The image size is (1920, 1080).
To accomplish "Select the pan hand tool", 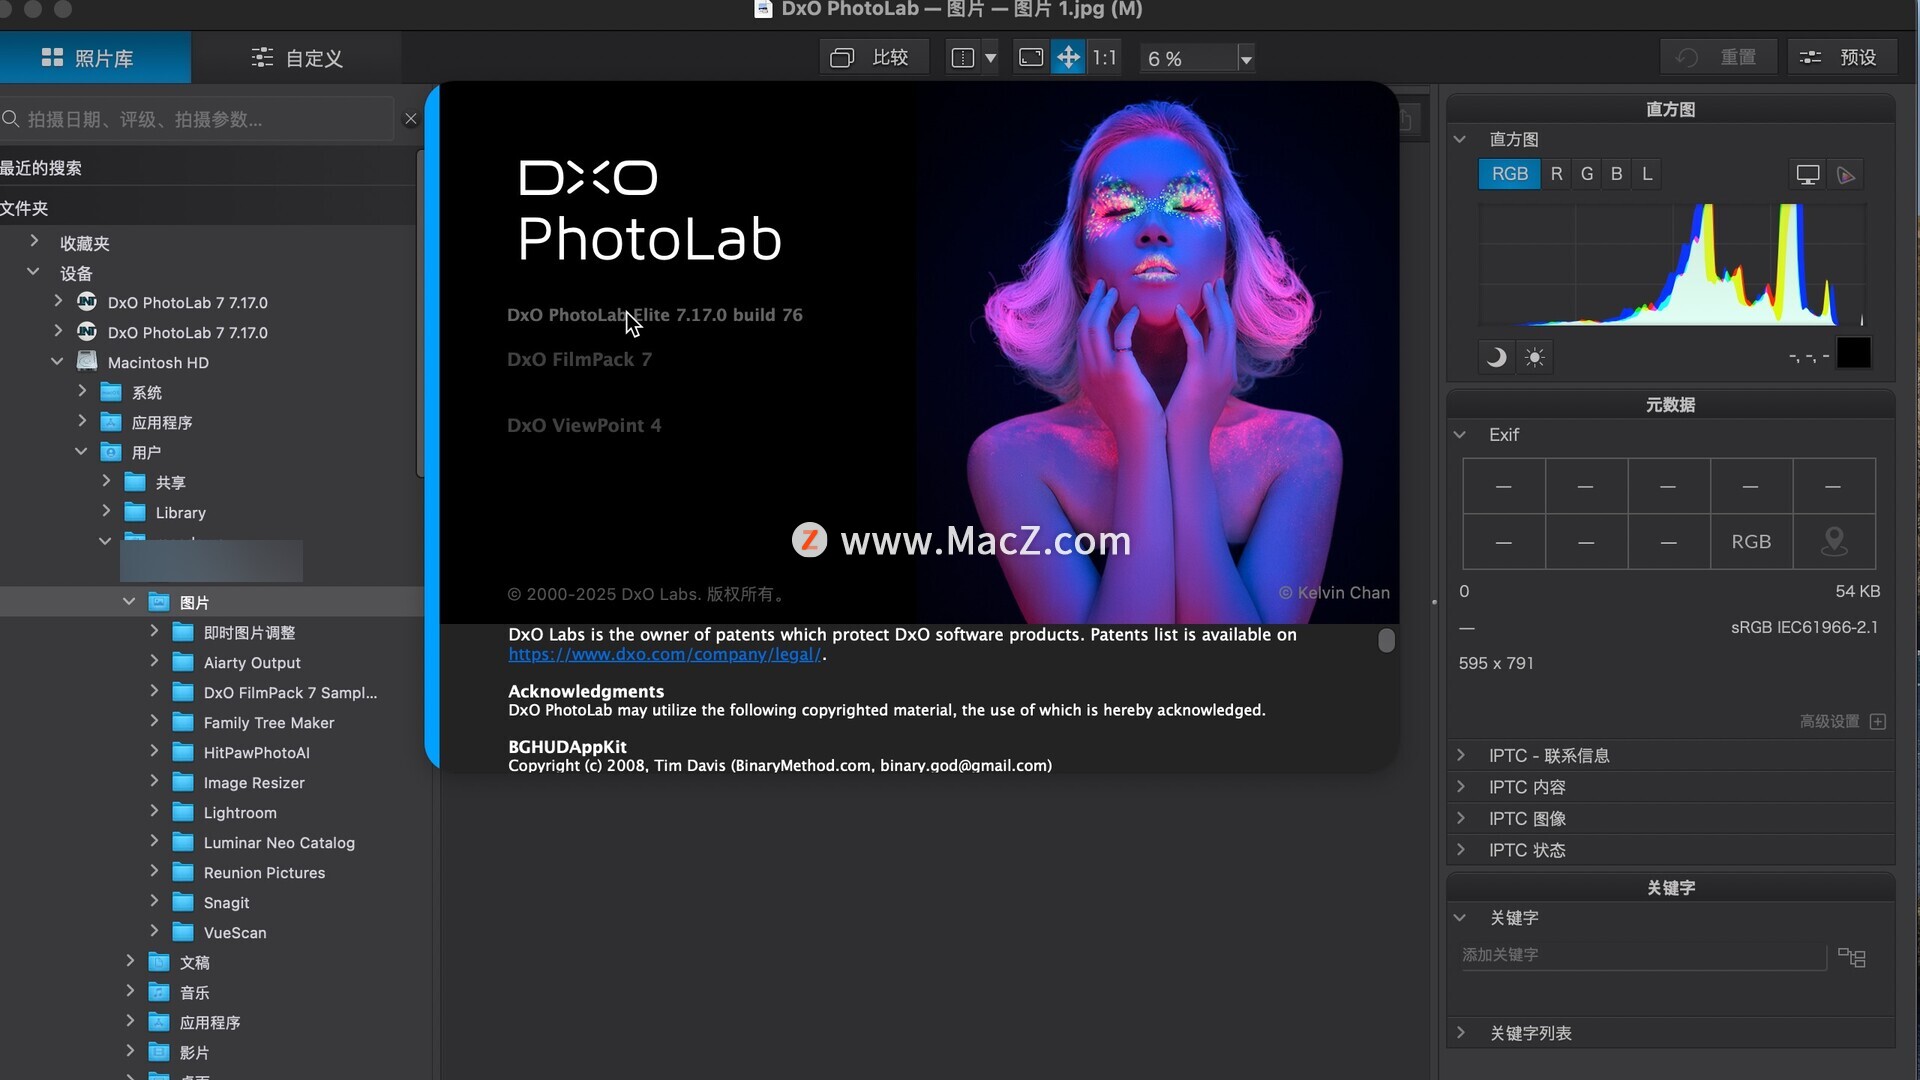I will click(1068, 57).
